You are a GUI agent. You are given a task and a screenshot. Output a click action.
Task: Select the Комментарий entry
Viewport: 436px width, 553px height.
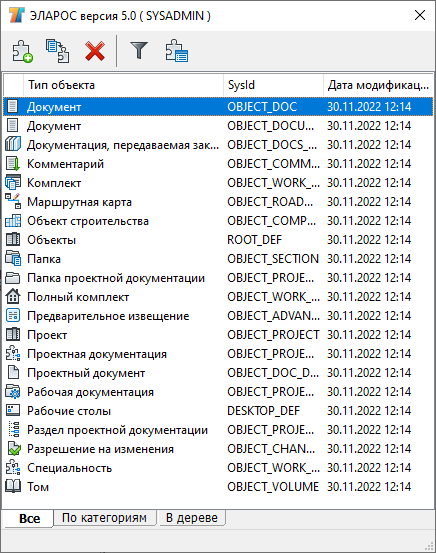click(218, 164)
